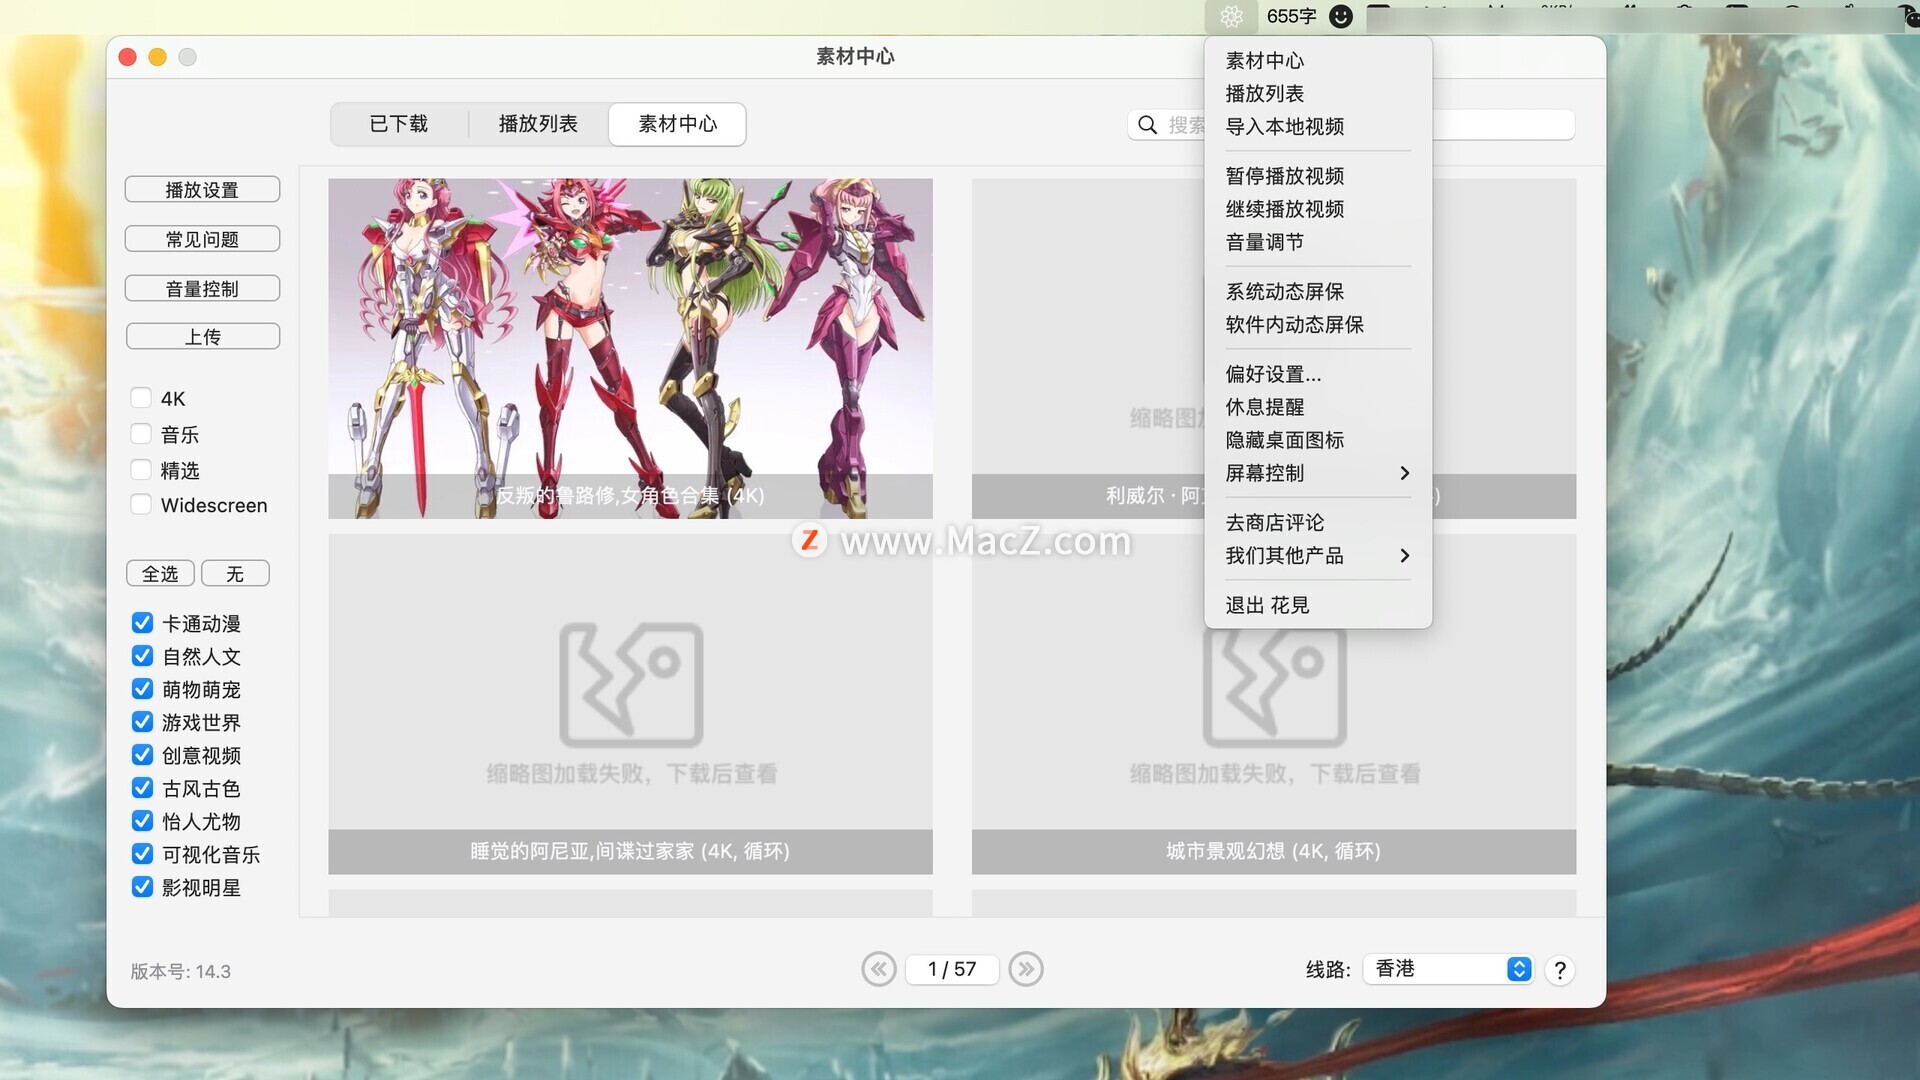Enable the 精选 filter checkbox
The width and height of the screenshot is (1920, 1080).
141,470
